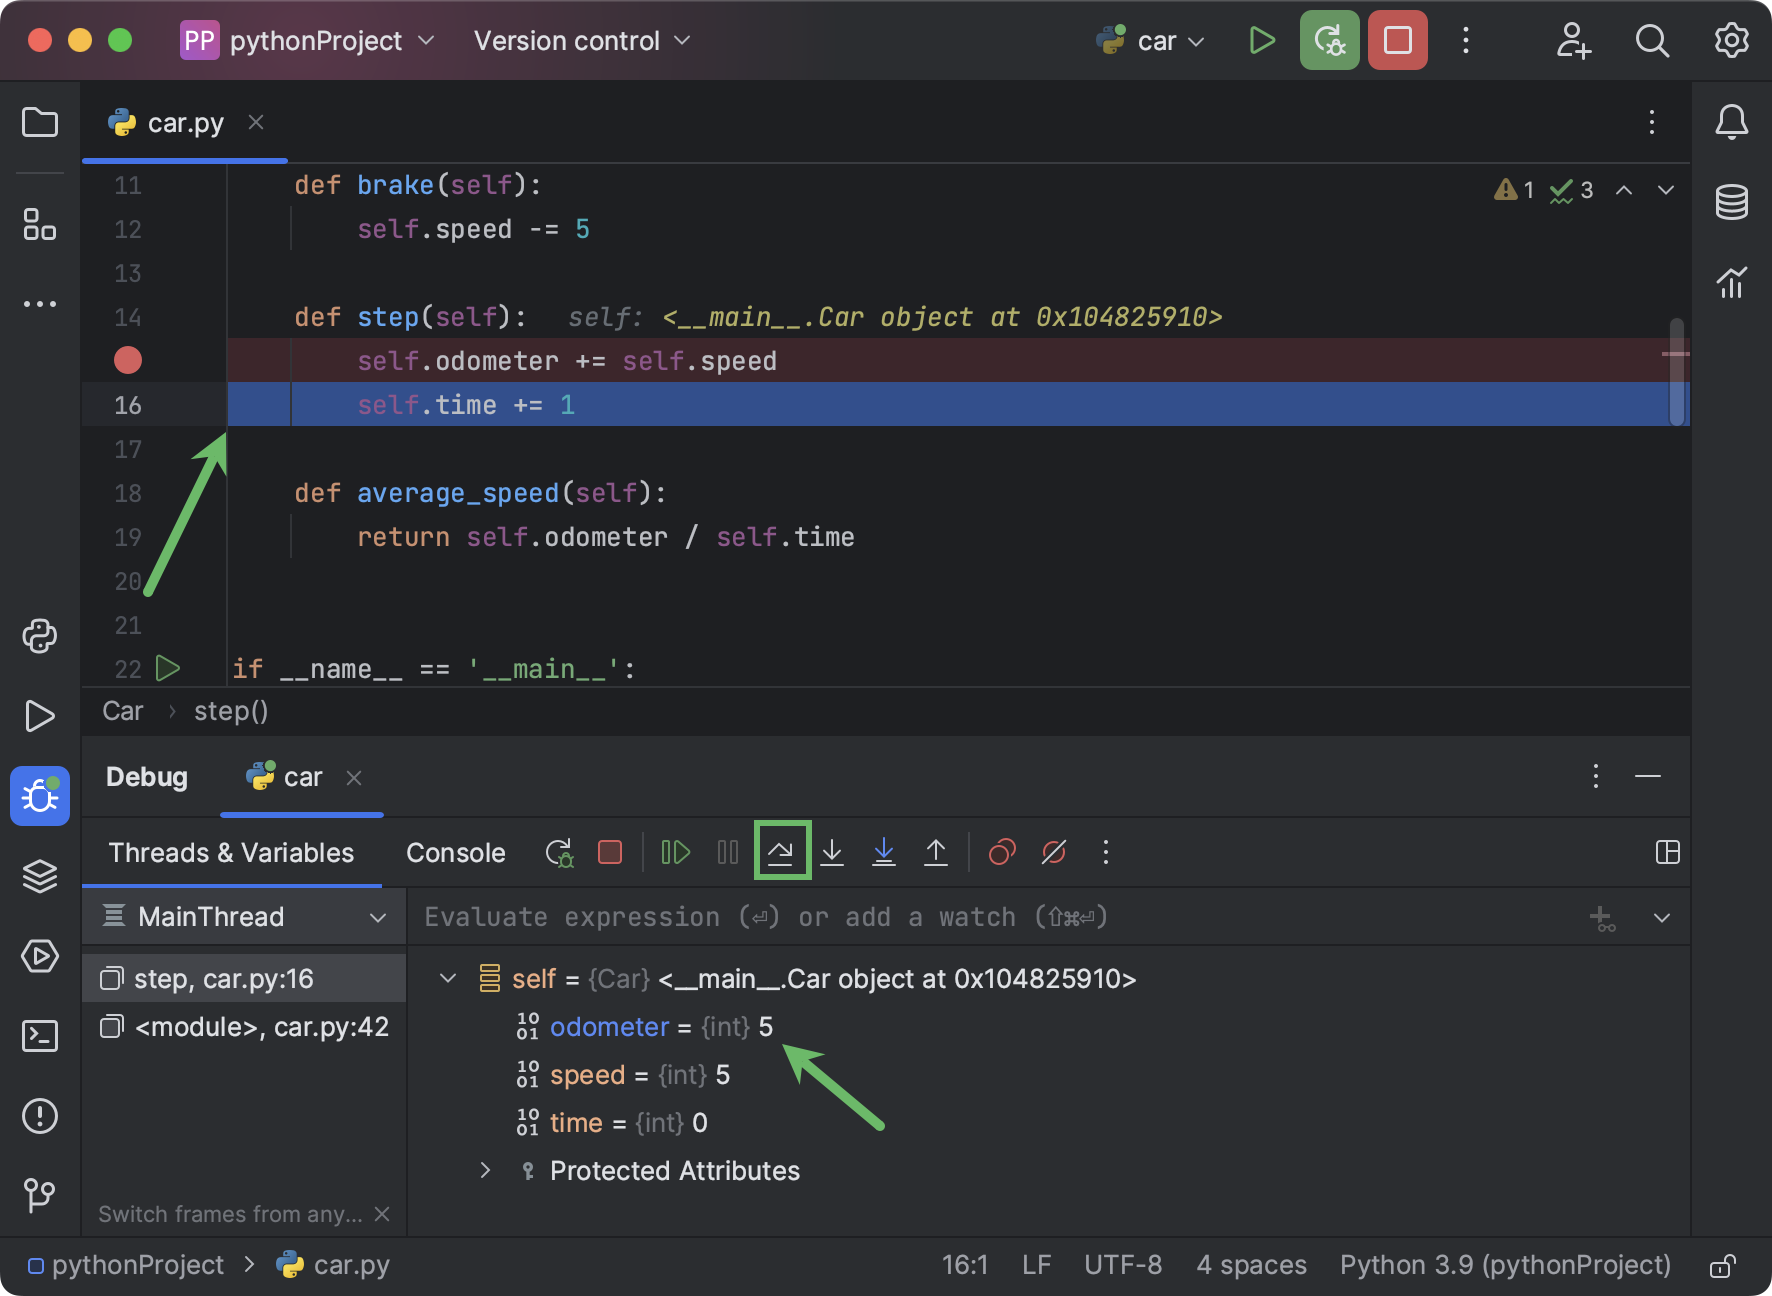The width and height of the screenshot is (1772, 1296).
Task: Click the Step Out button
Action: (936, 853)
